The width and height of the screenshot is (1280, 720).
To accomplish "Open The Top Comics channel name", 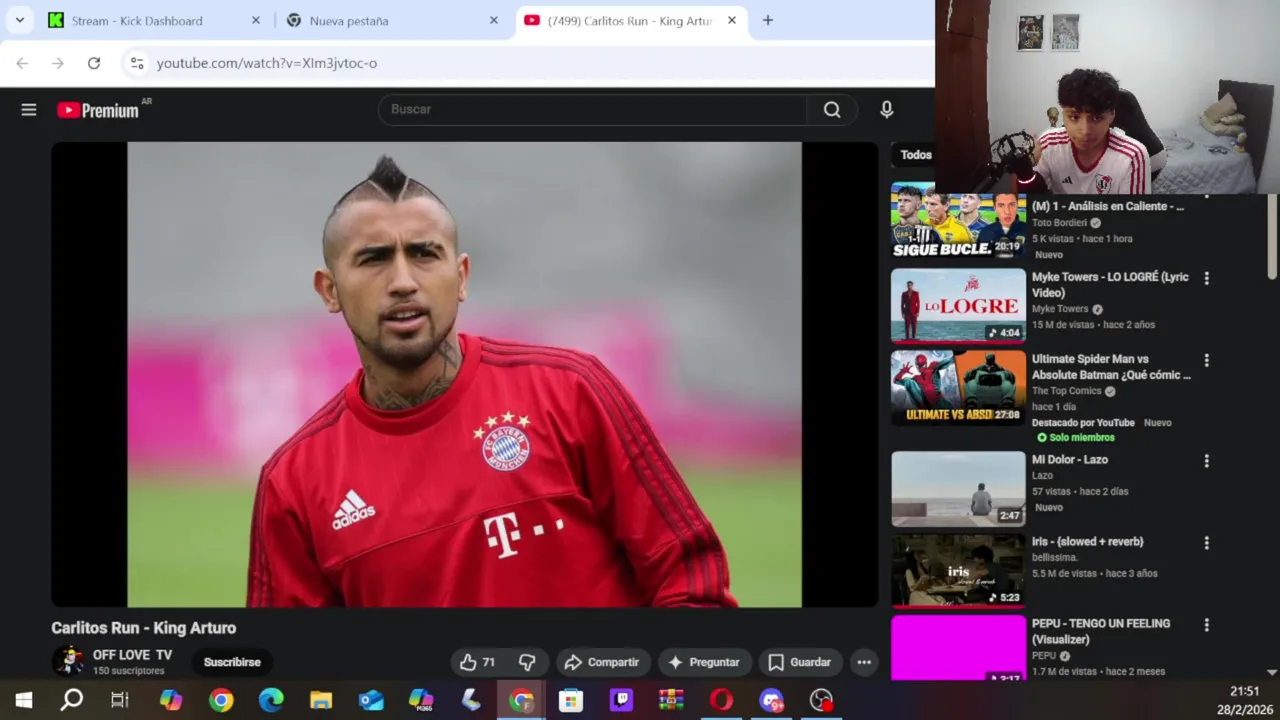I will pos(1066,391).
